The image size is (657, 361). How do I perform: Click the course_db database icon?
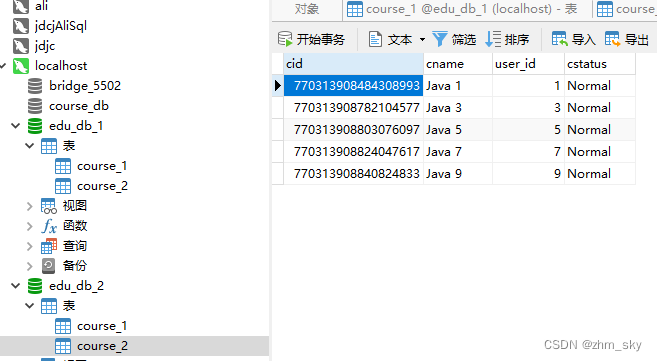[x=35, y=106]
